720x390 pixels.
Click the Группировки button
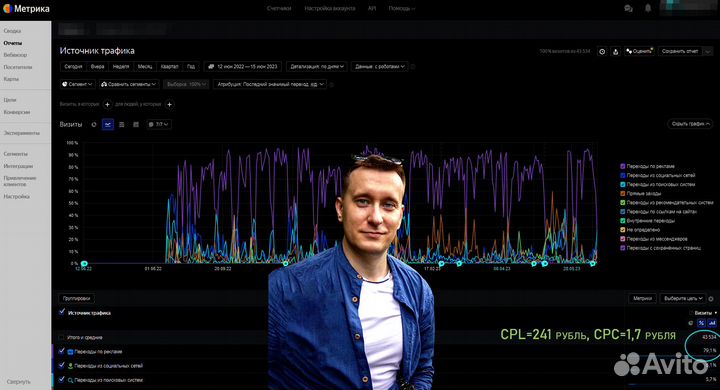pyautogui.click(x=76, y=299)
